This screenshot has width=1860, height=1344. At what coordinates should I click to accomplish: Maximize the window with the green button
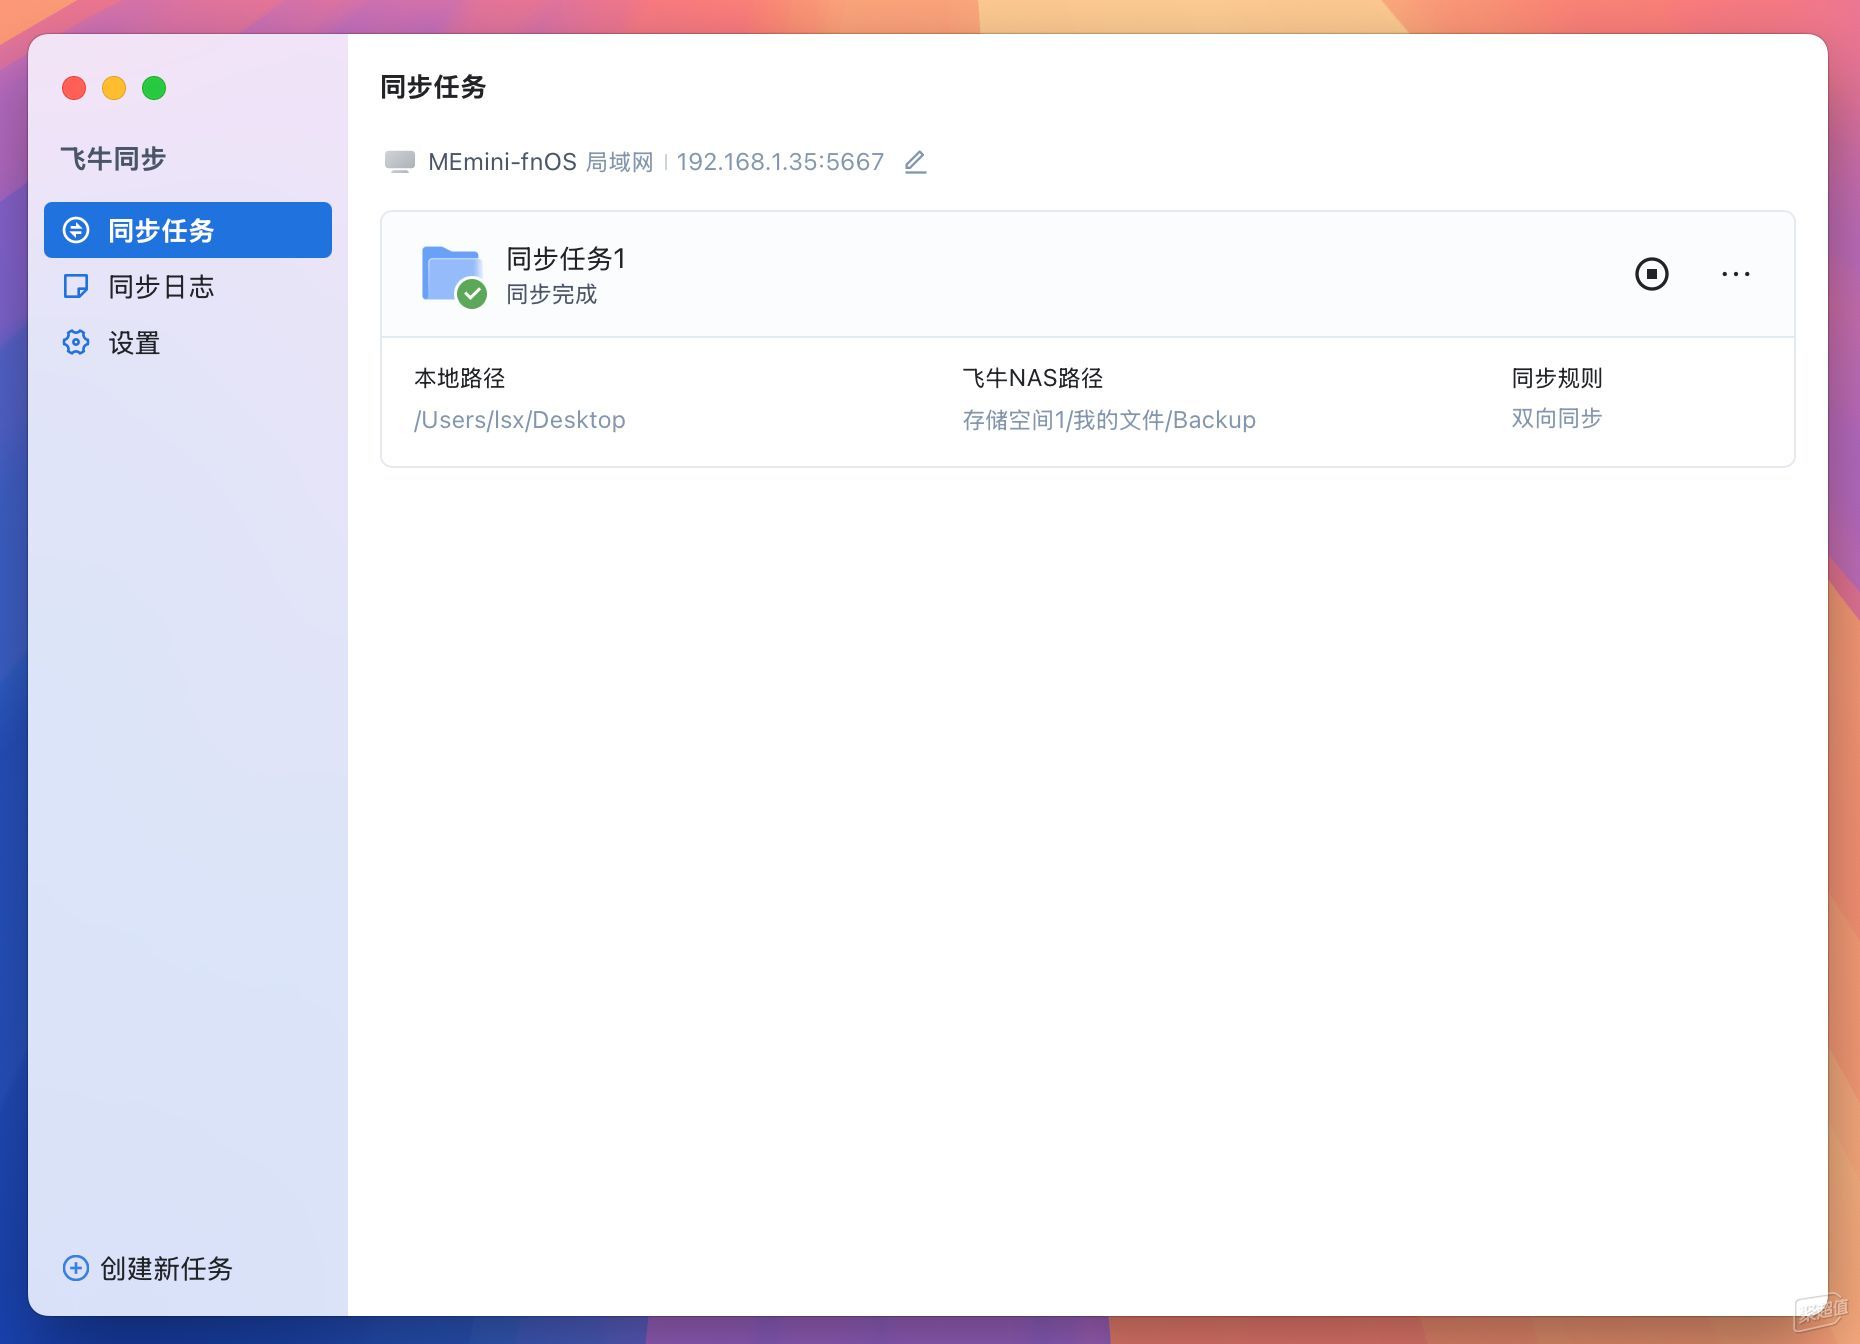click(154, 88)
